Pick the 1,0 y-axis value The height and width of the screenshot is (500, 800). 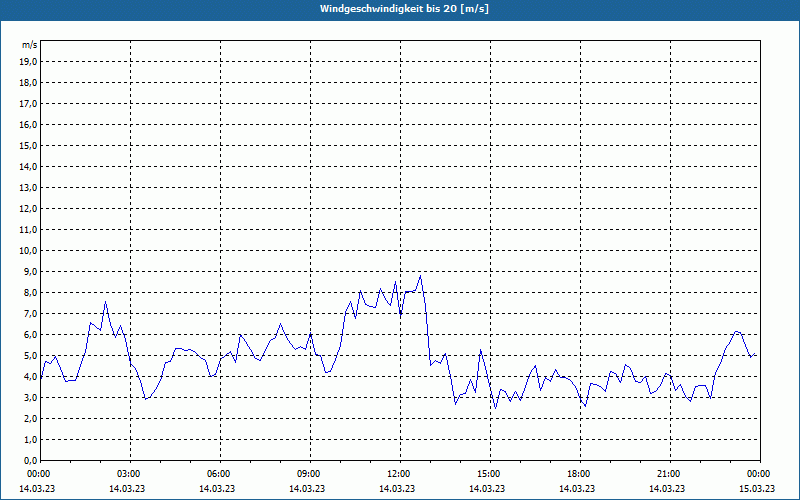(31, 439)
